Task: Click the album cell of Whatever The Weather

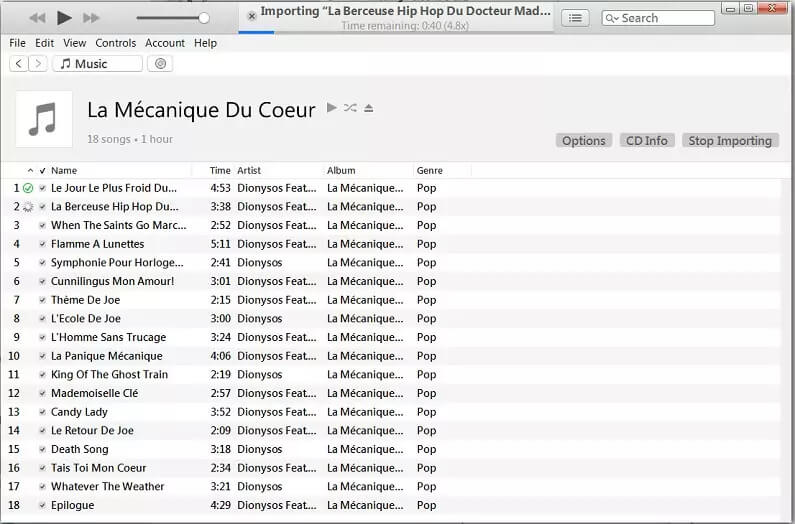Action: [x=365, y=486]
